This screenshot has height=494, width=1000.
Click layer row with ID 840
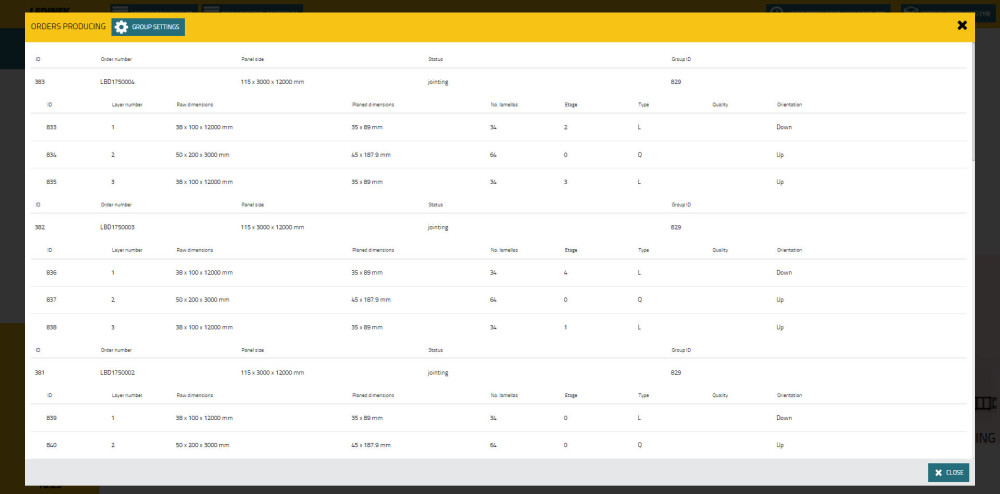click(51, 445)
